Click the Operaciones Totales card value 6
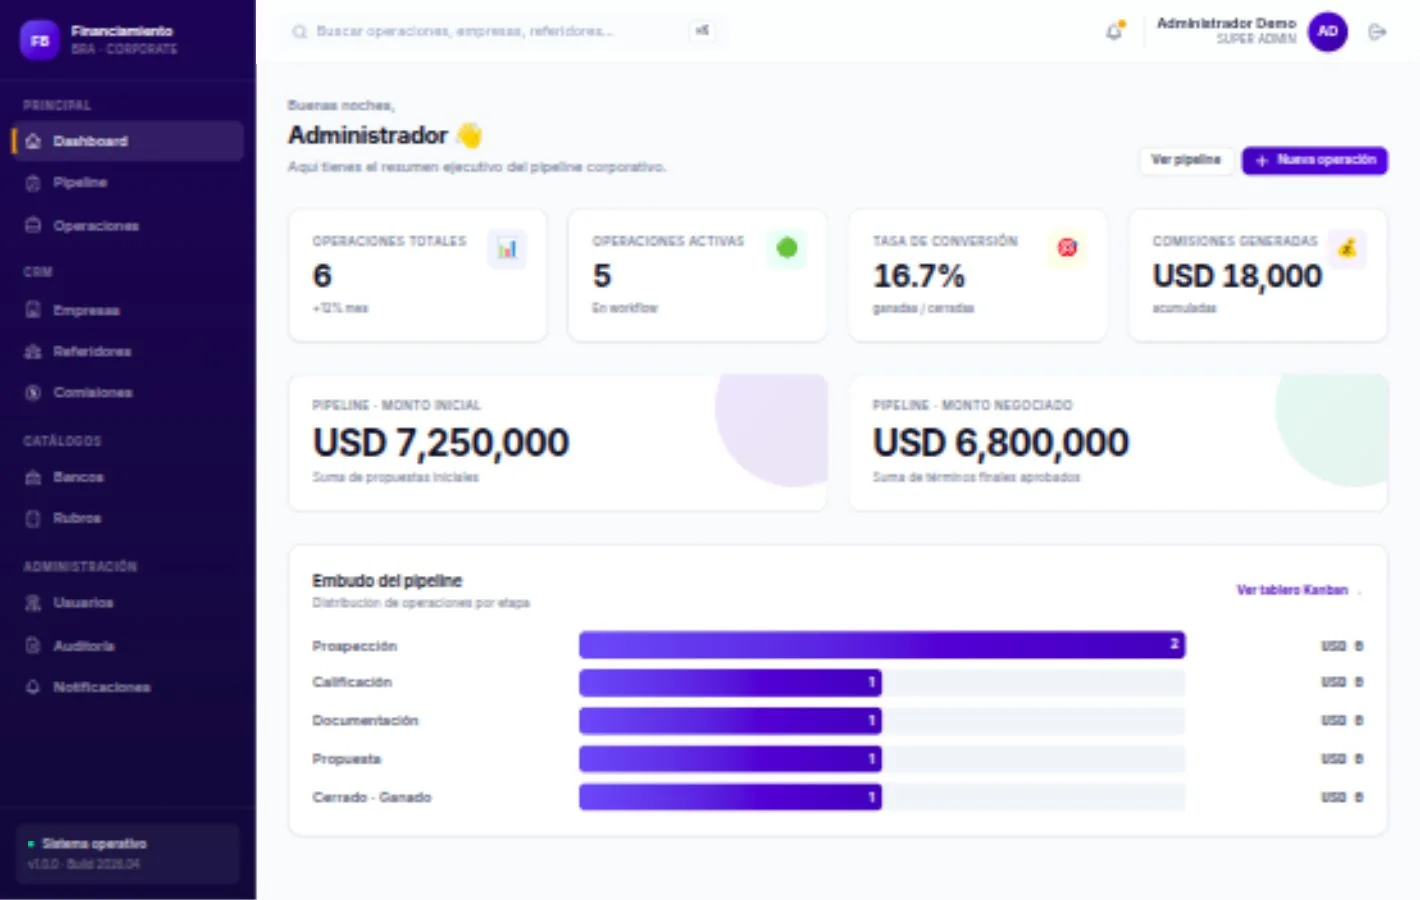The height and width of the screenshot is (900, 1420). [x=322, y=276]
